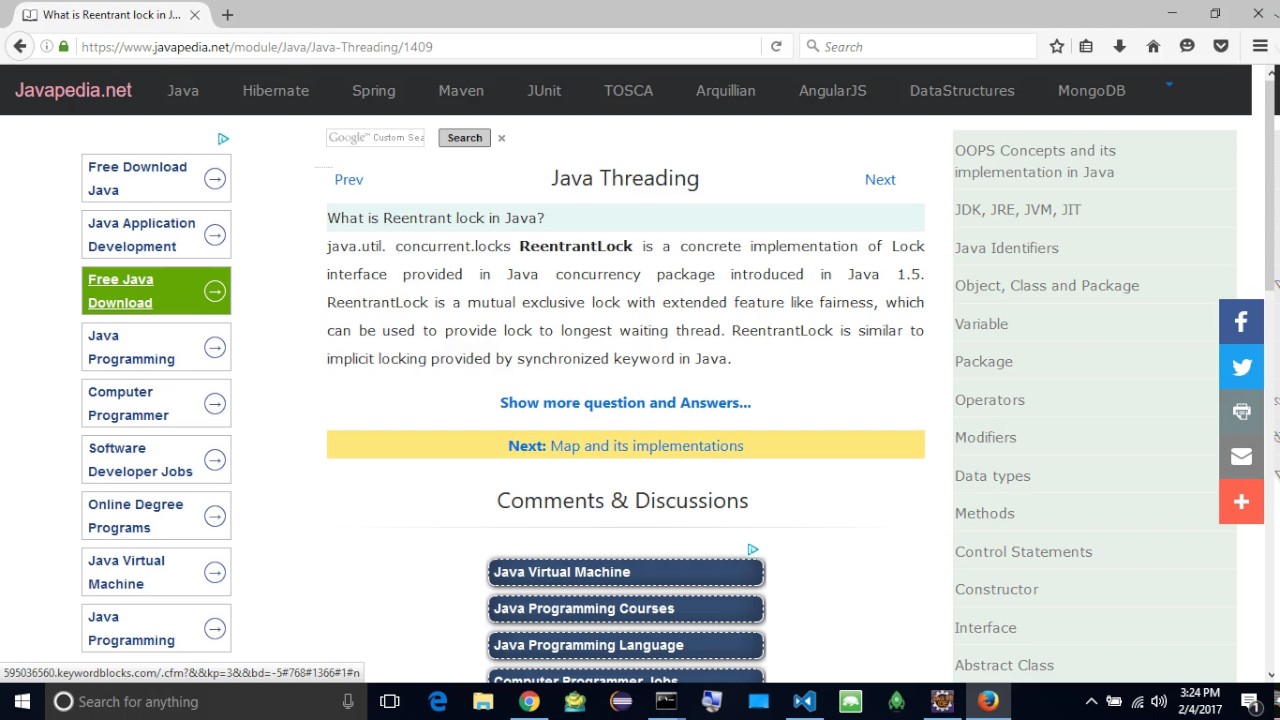Open the 'JDK, JRE, JVM, JIT' topic

click(x=1018, y=210)
